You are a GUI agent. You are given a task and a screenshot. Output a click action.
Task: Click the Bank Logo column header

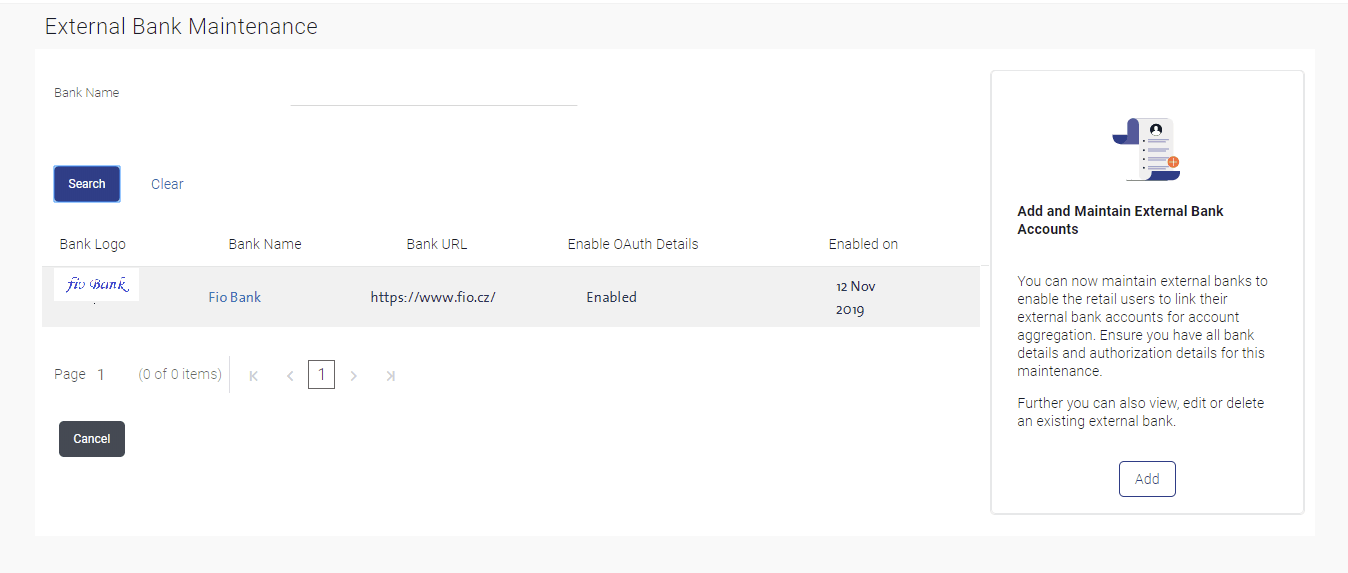[x=93, y=244]
